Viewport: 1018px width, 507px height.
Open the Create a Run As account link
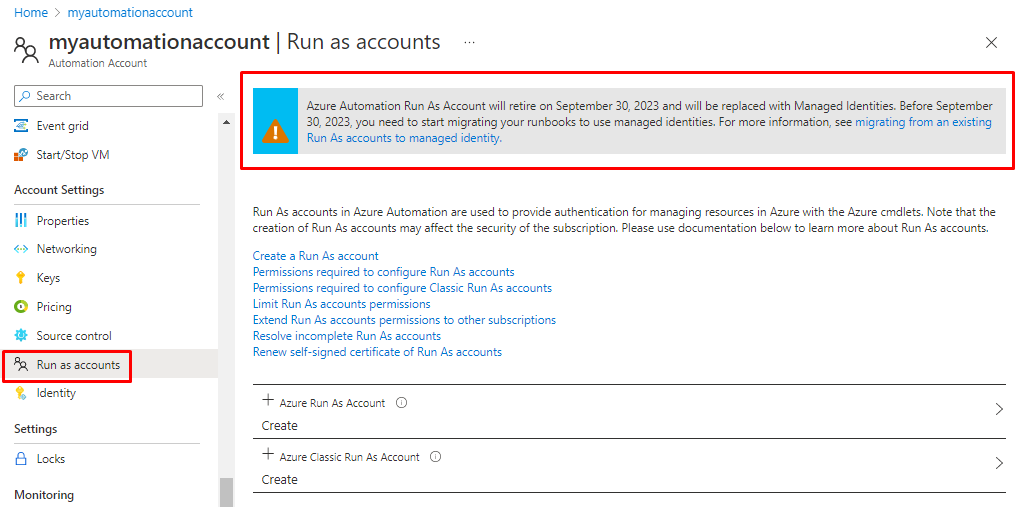coord(316,256)
